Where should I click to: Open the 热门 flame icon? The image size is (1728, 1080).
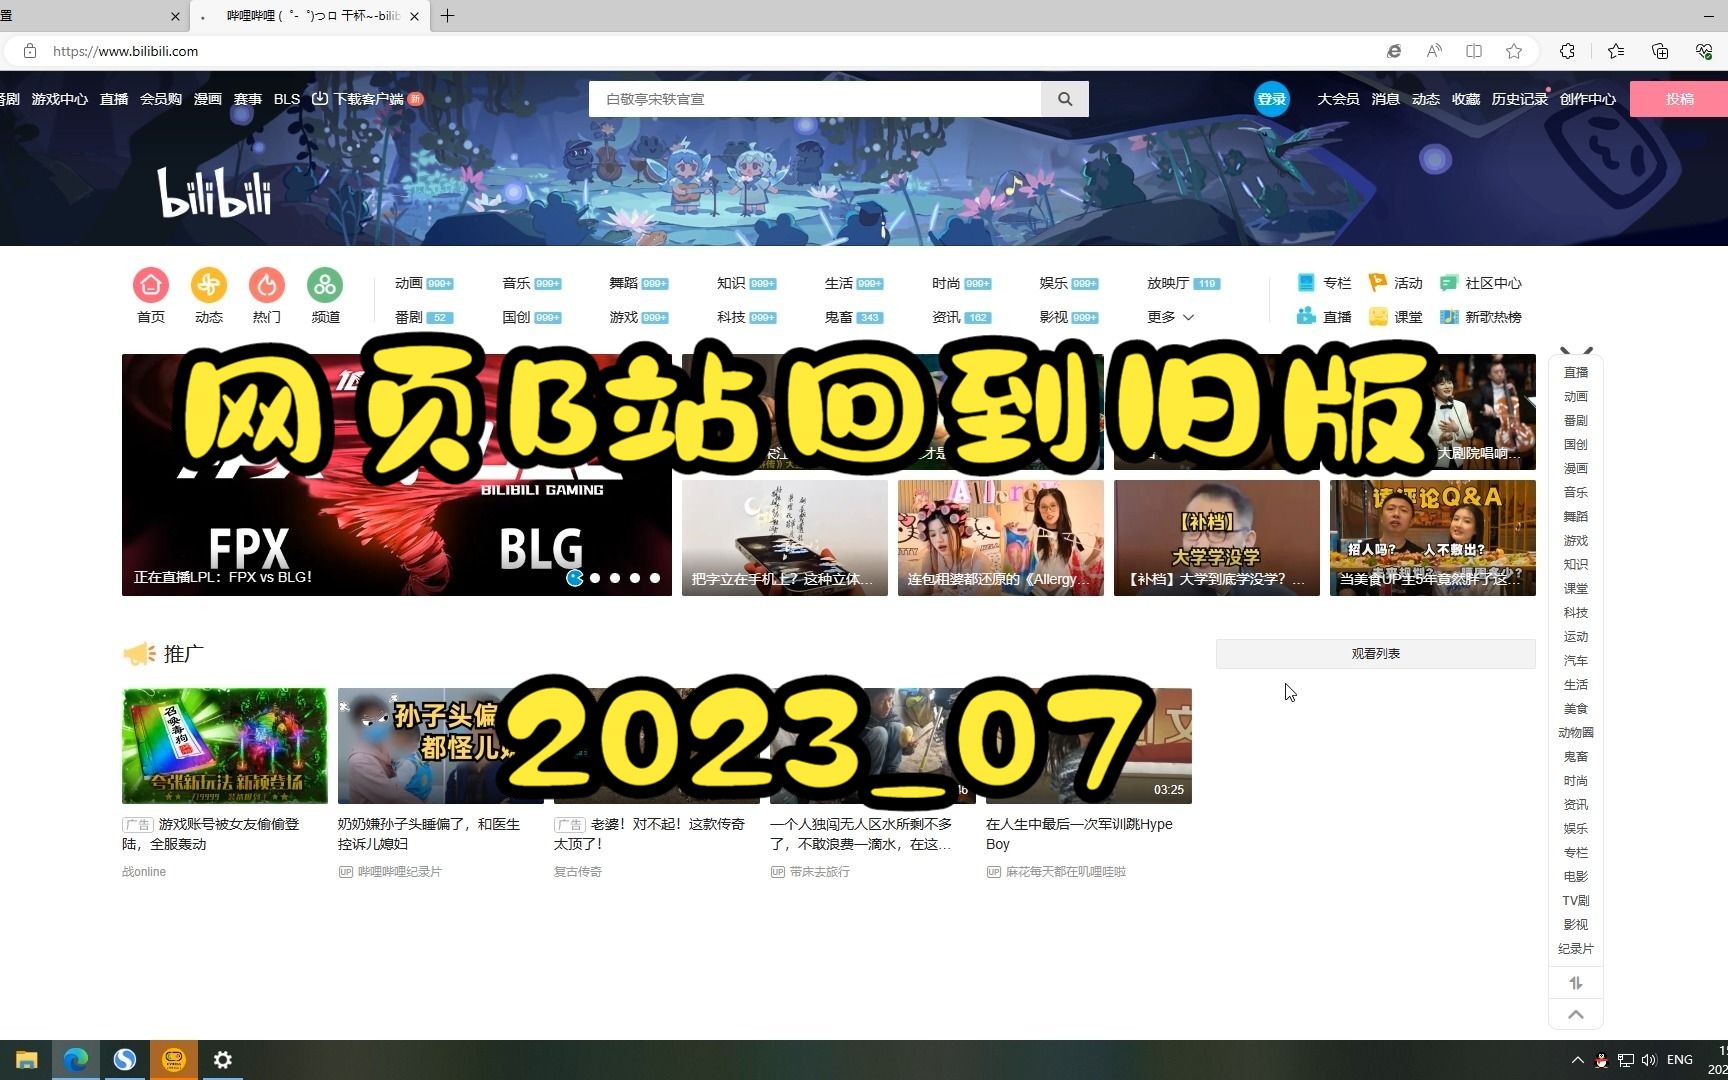click(x=267, y=285)
